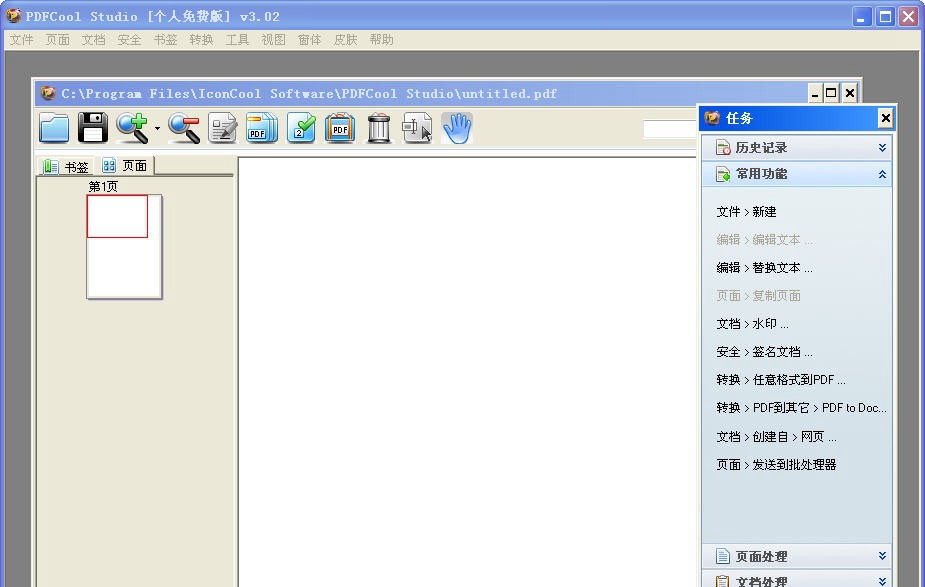This screenshot has height=587, width=925.
Task: Activate the blue hand pan tool
Action: 457,128
